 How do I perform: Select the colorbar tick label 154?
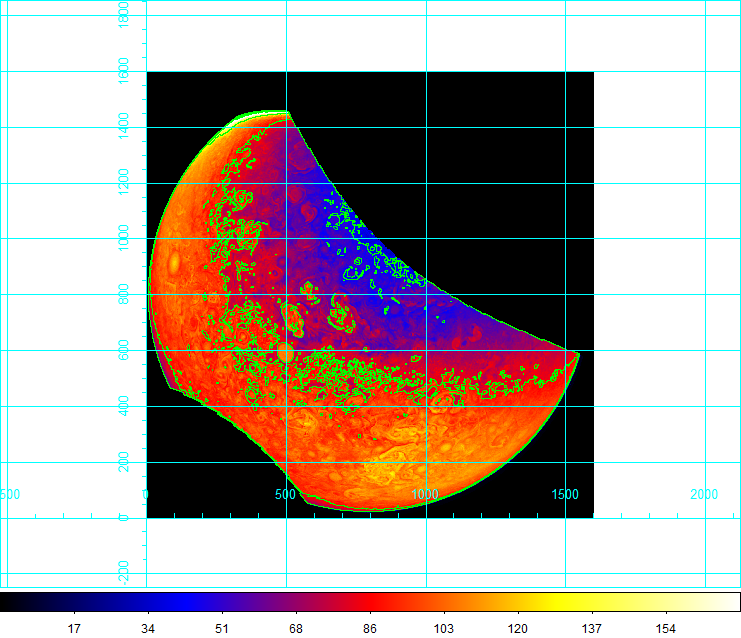coord(666,628)
